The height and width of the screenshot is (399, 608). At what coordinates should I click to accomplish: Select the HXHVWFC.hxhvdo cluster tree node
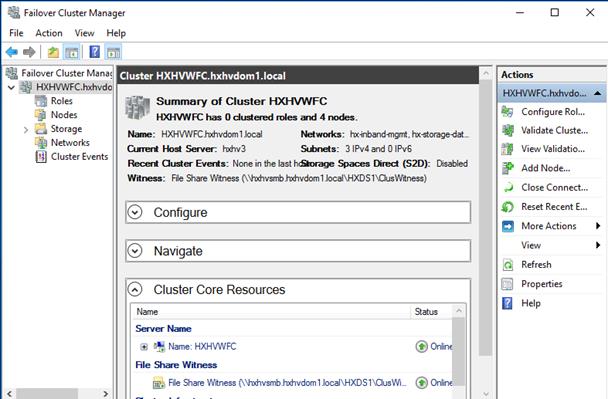(74, 87)
